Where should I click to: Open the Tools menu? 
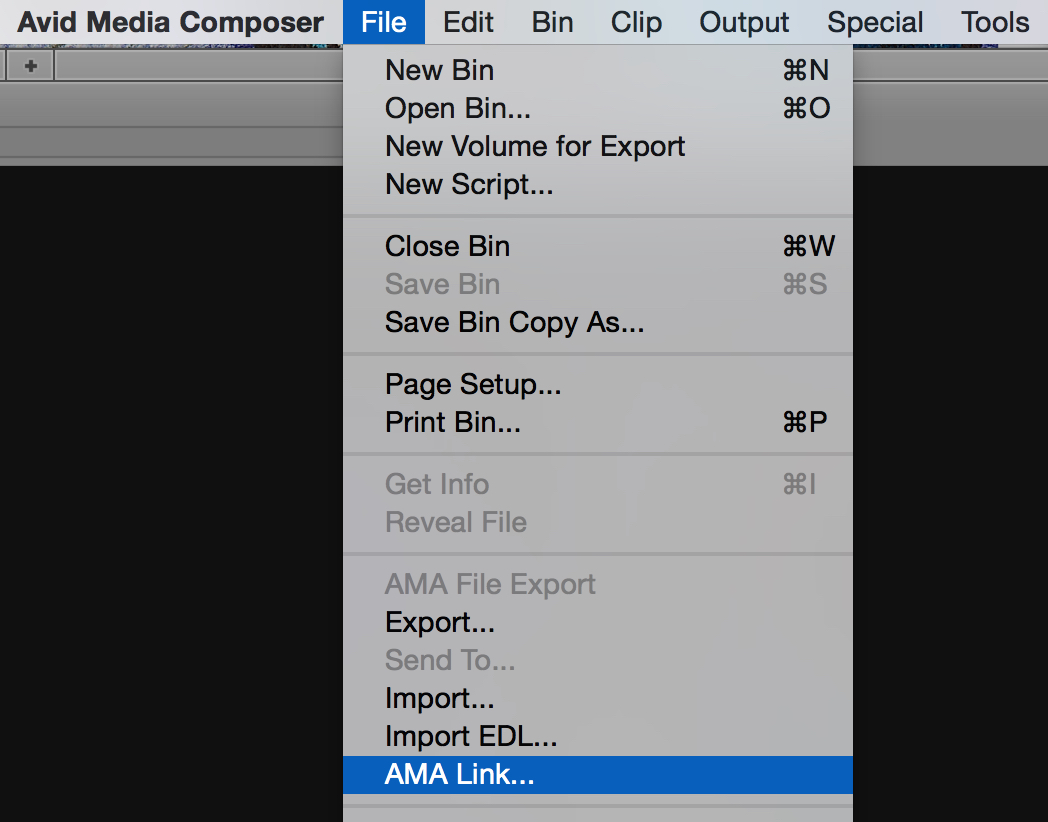995,22
